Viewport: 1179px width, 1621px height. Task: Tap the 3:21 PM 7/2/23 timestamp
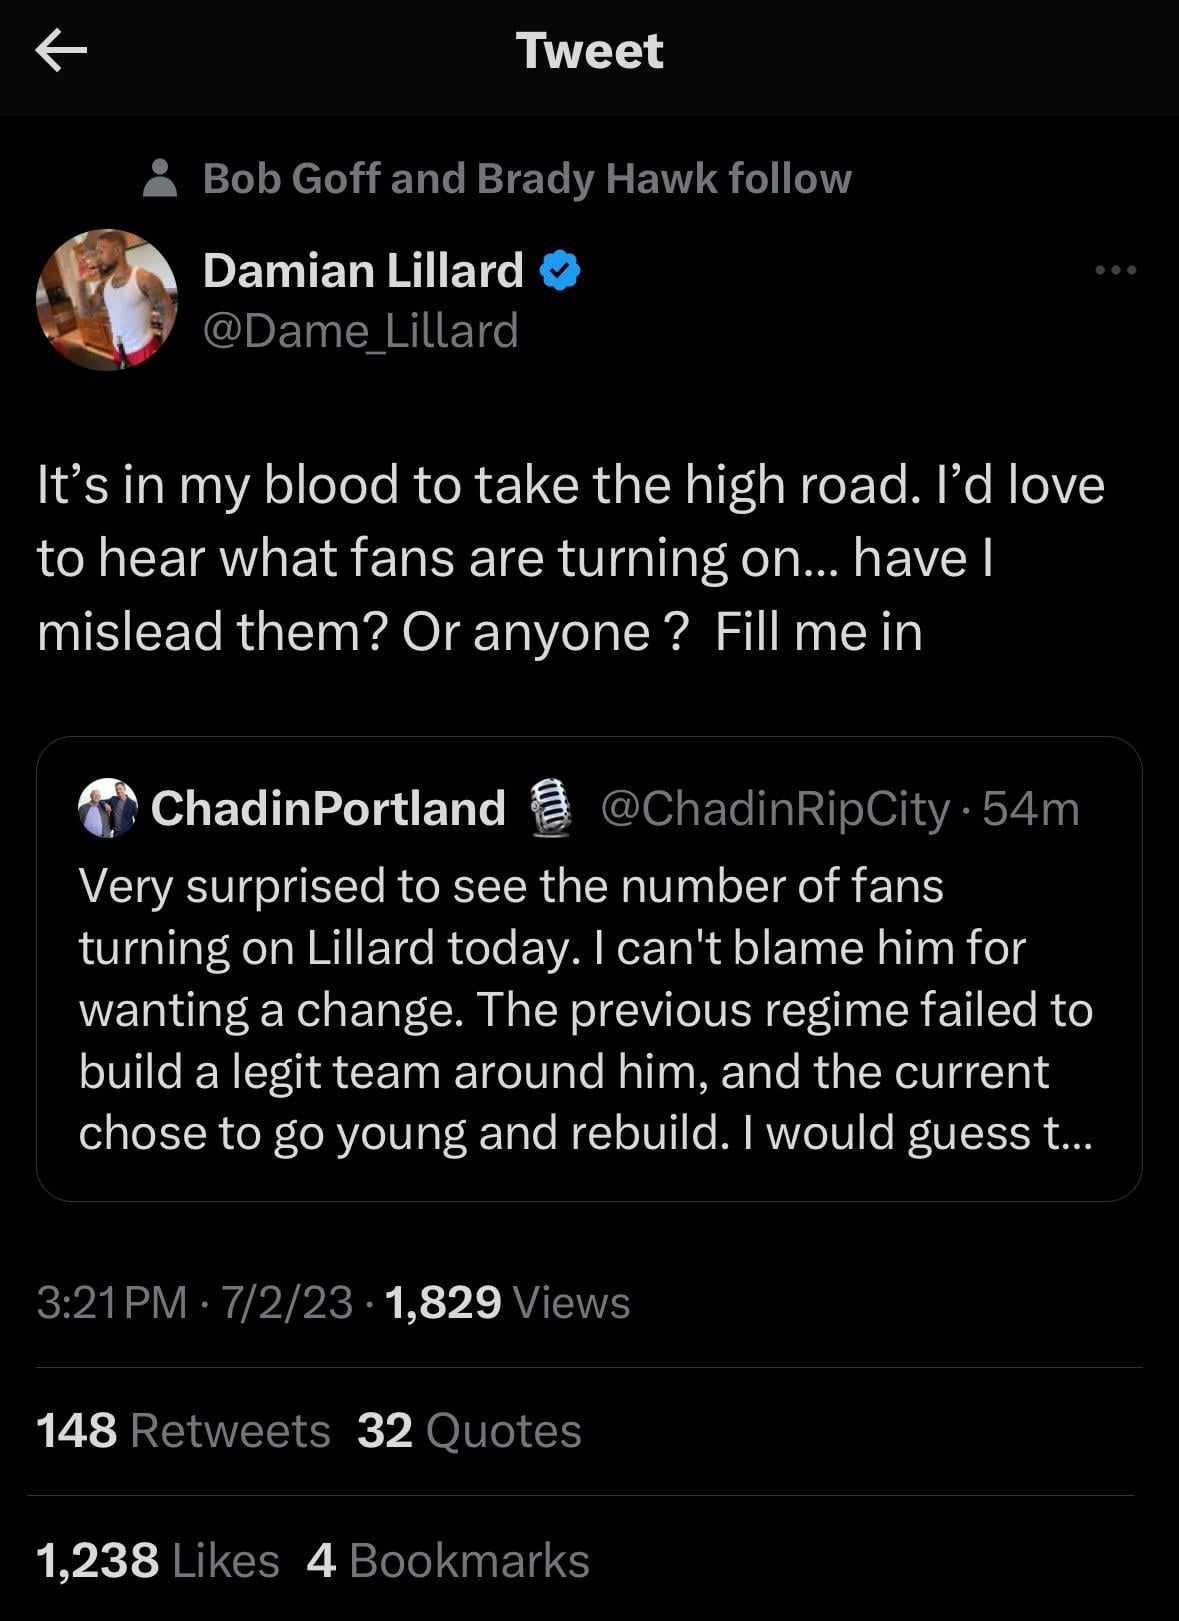click(x=194, y=1303)
